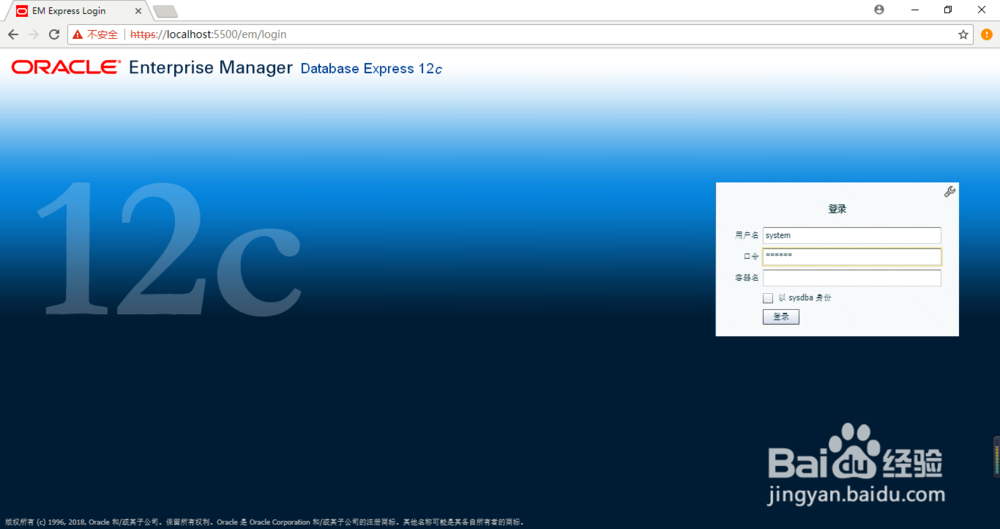
Task: Click the browser back arrow
Action: (13, 34)
